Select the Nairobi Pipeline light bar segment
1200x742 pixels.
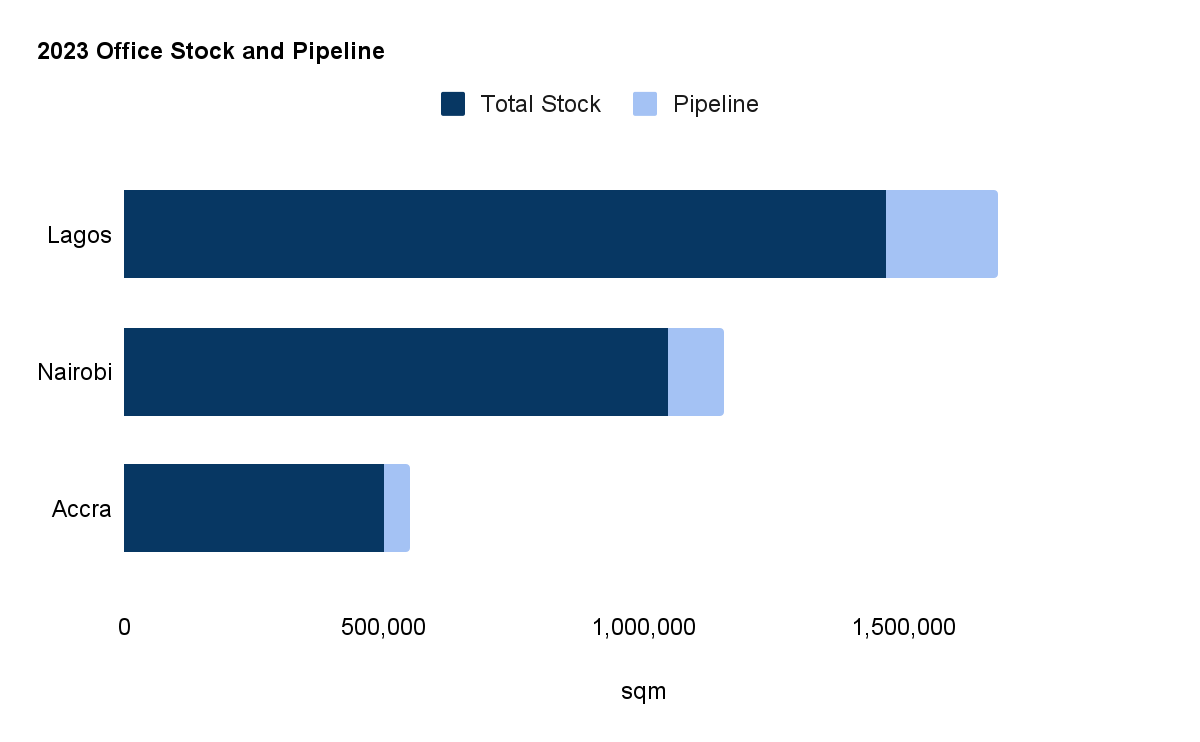[696, 372]
